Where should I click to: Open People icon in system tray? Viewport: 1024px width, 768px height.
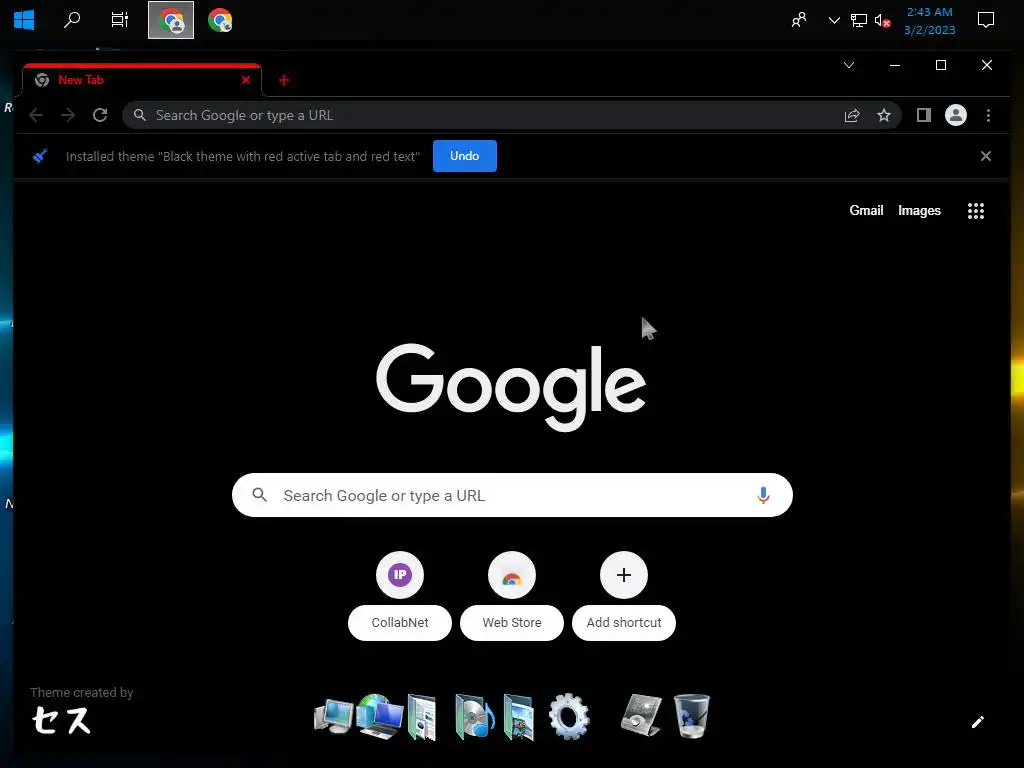(x=799, y=20)
